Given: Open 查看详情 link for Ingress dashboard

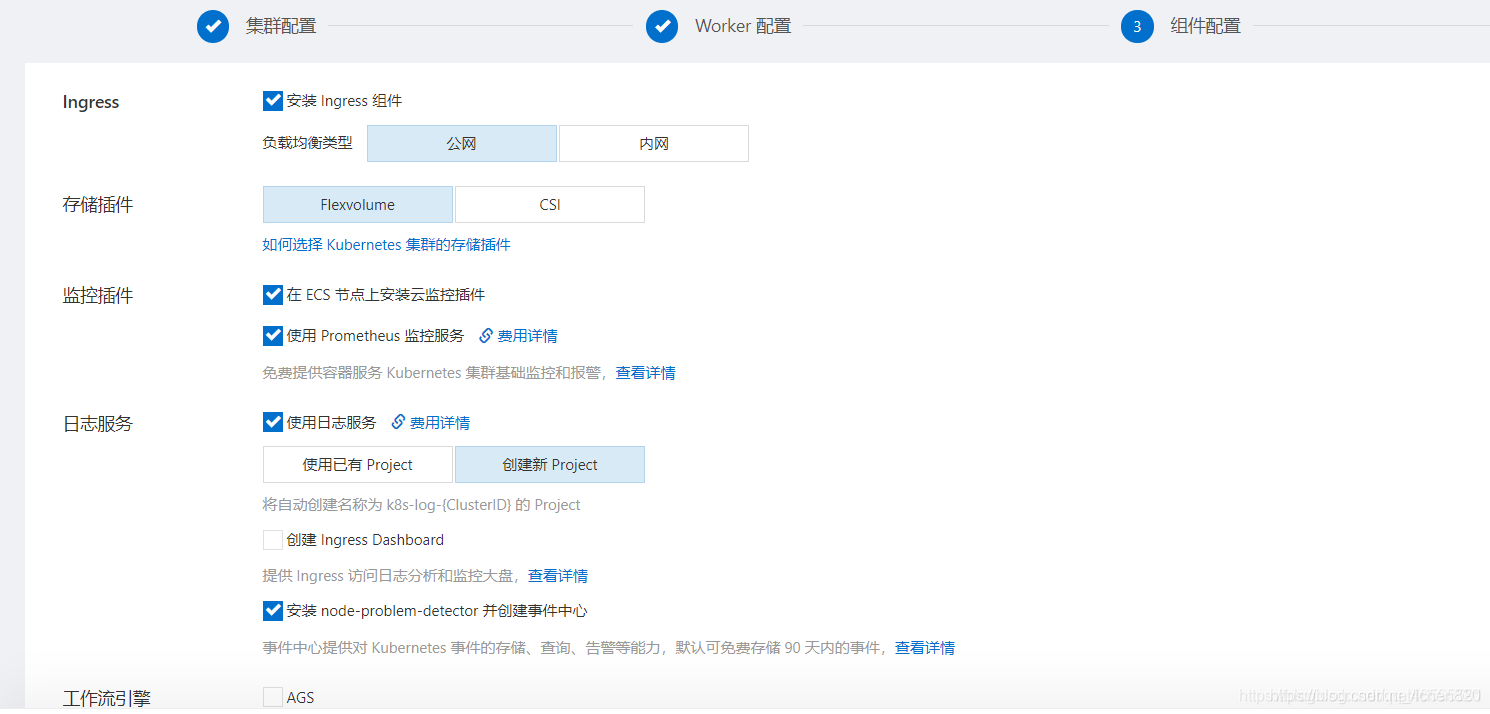Looking at the screenshot, I should click(558, 575).
